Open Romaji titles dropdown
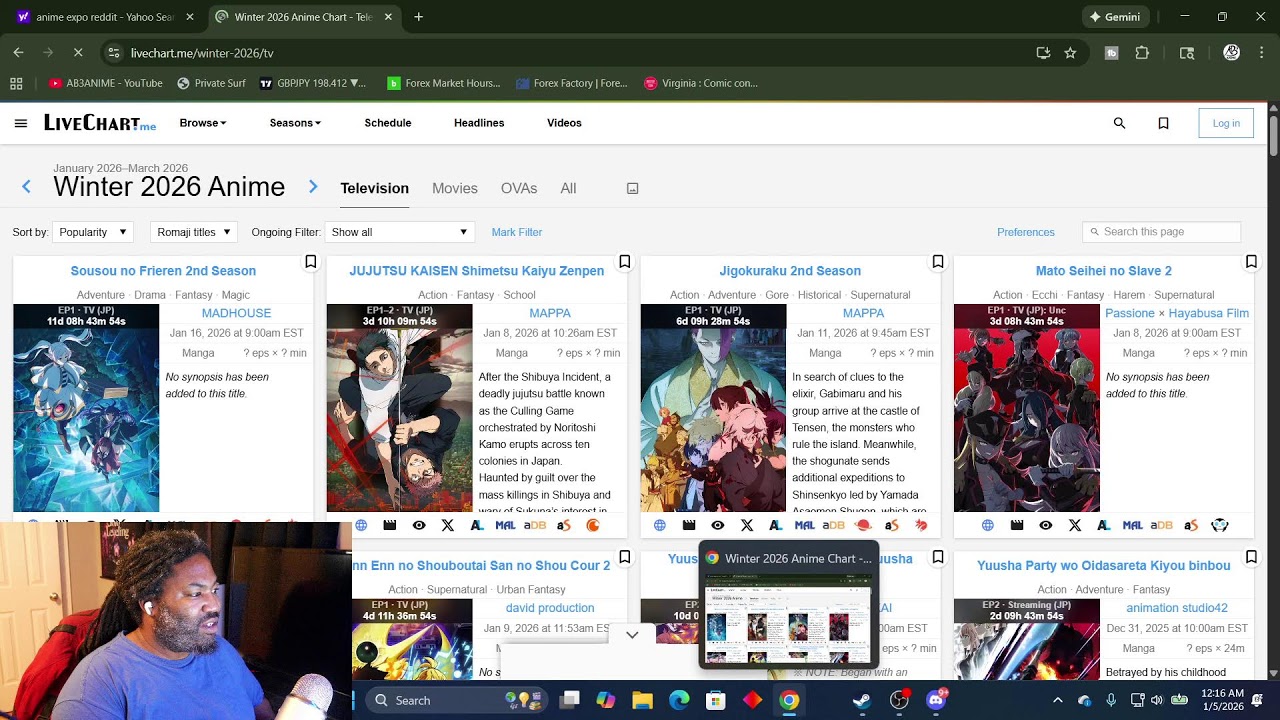The image size is (1280, 720). click(x=194, y=232)
